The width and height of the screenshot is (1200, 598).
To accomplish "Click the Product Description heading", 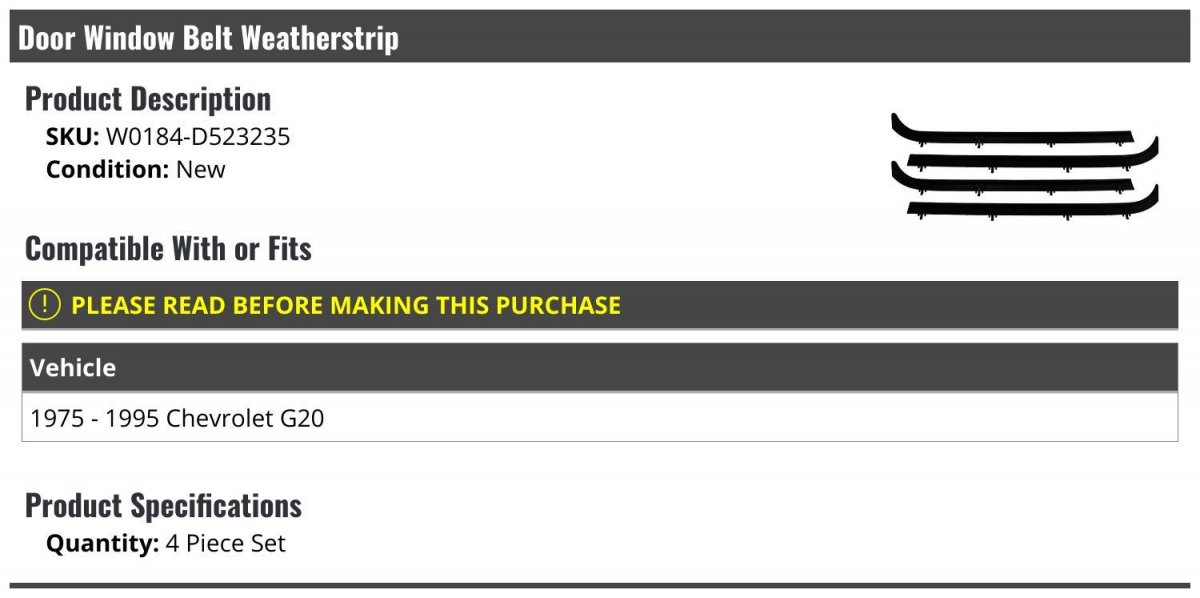I will point(148,99).
